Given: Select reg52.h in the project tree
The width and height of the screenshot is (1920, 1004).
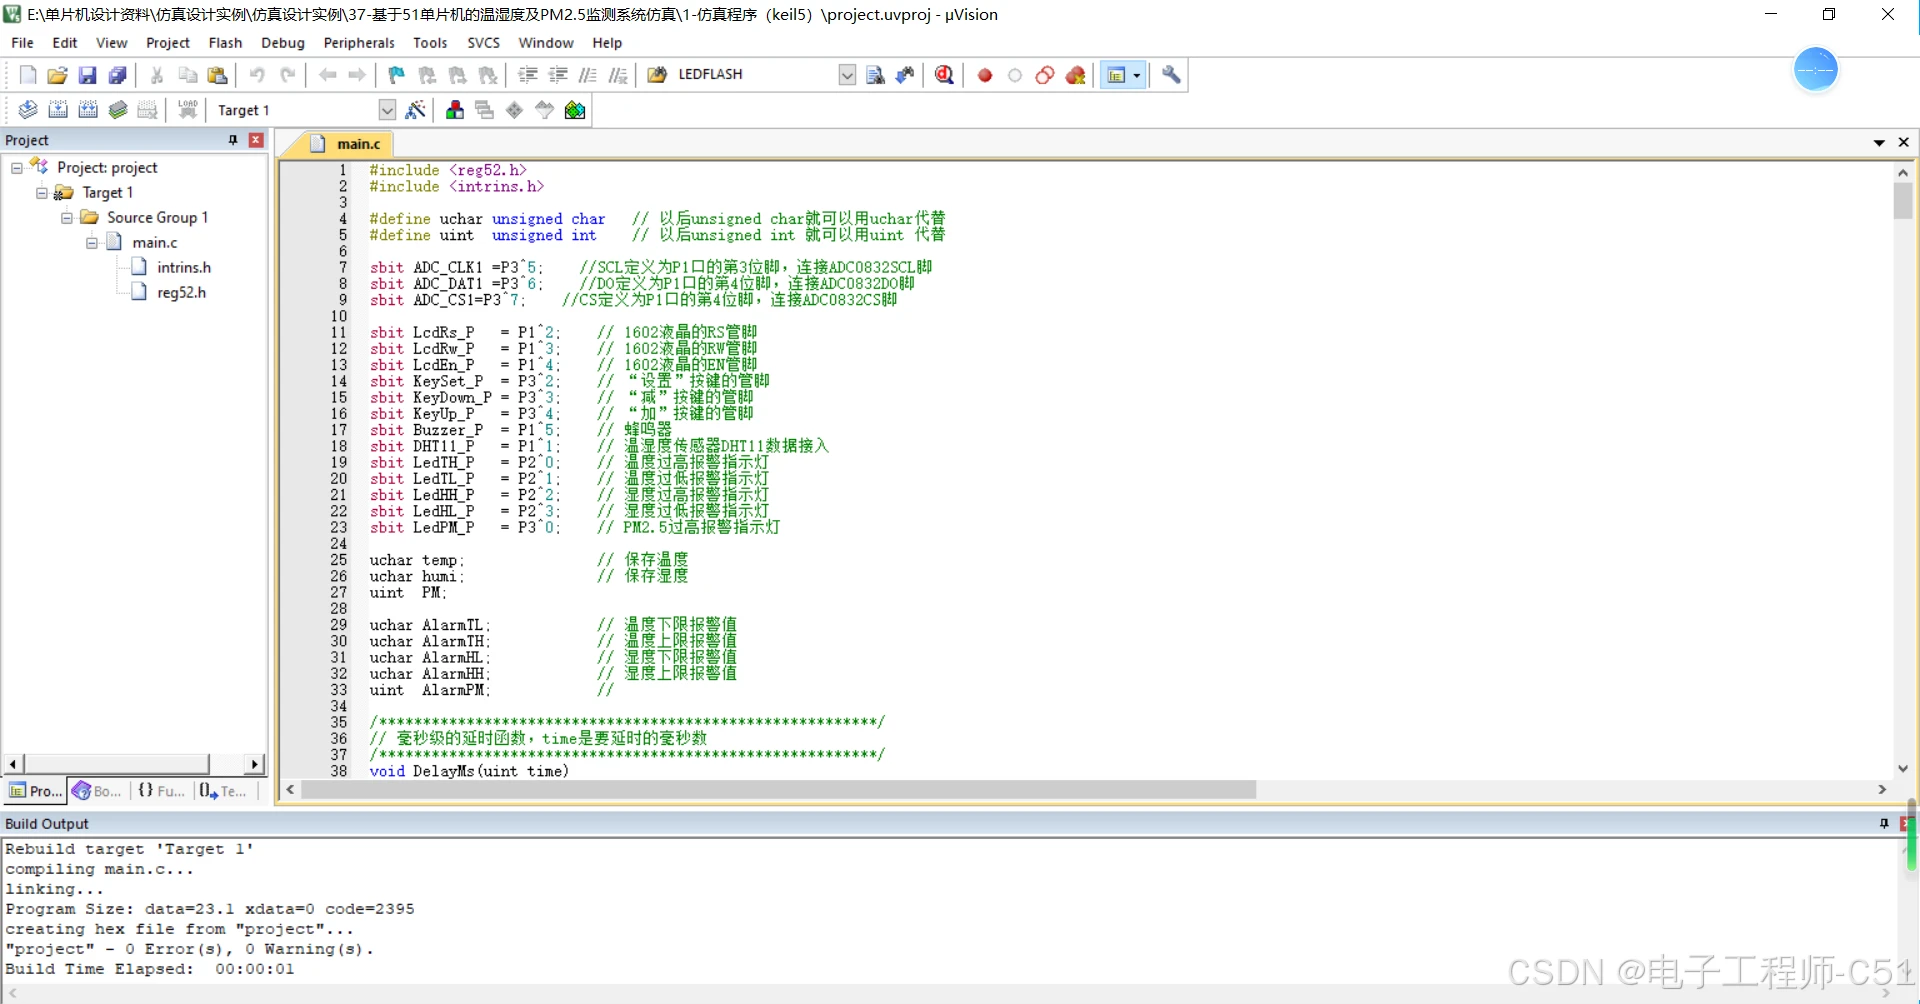Looking at the screenshot, I should click(x=181, y=293).
